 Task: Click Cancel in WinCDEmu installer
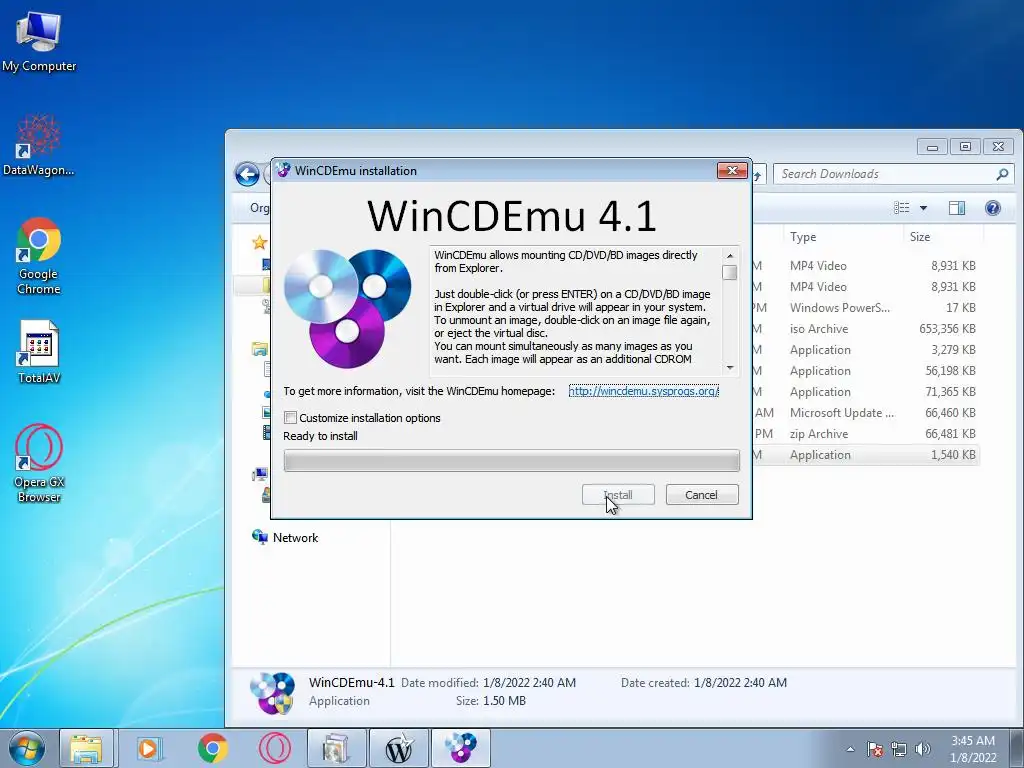[x=702, y=494]
